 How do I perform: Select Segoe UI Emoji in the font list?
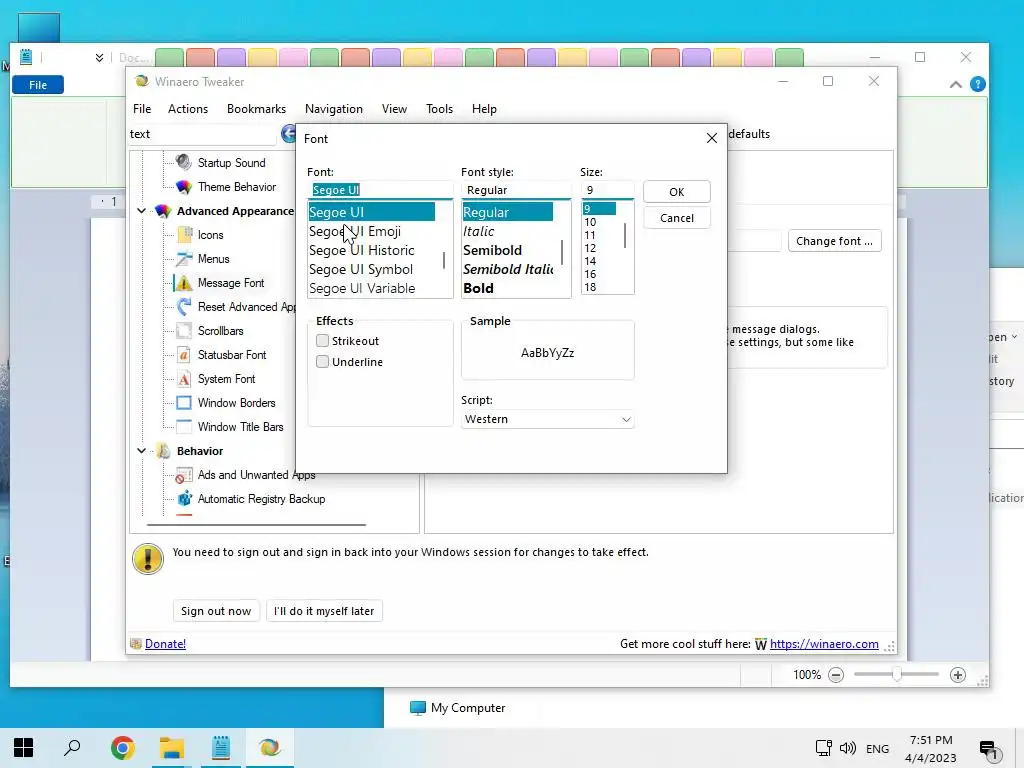[372, 231]
